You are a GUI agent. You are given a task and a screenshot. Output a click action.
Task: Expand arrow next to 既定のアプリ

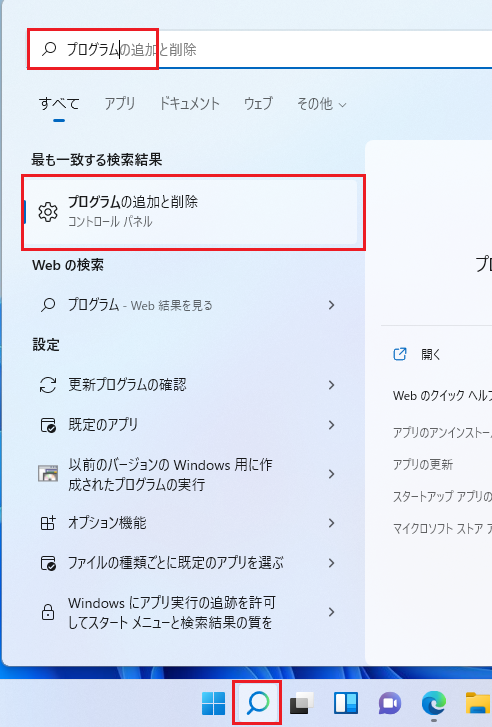[x=331, y=425]
